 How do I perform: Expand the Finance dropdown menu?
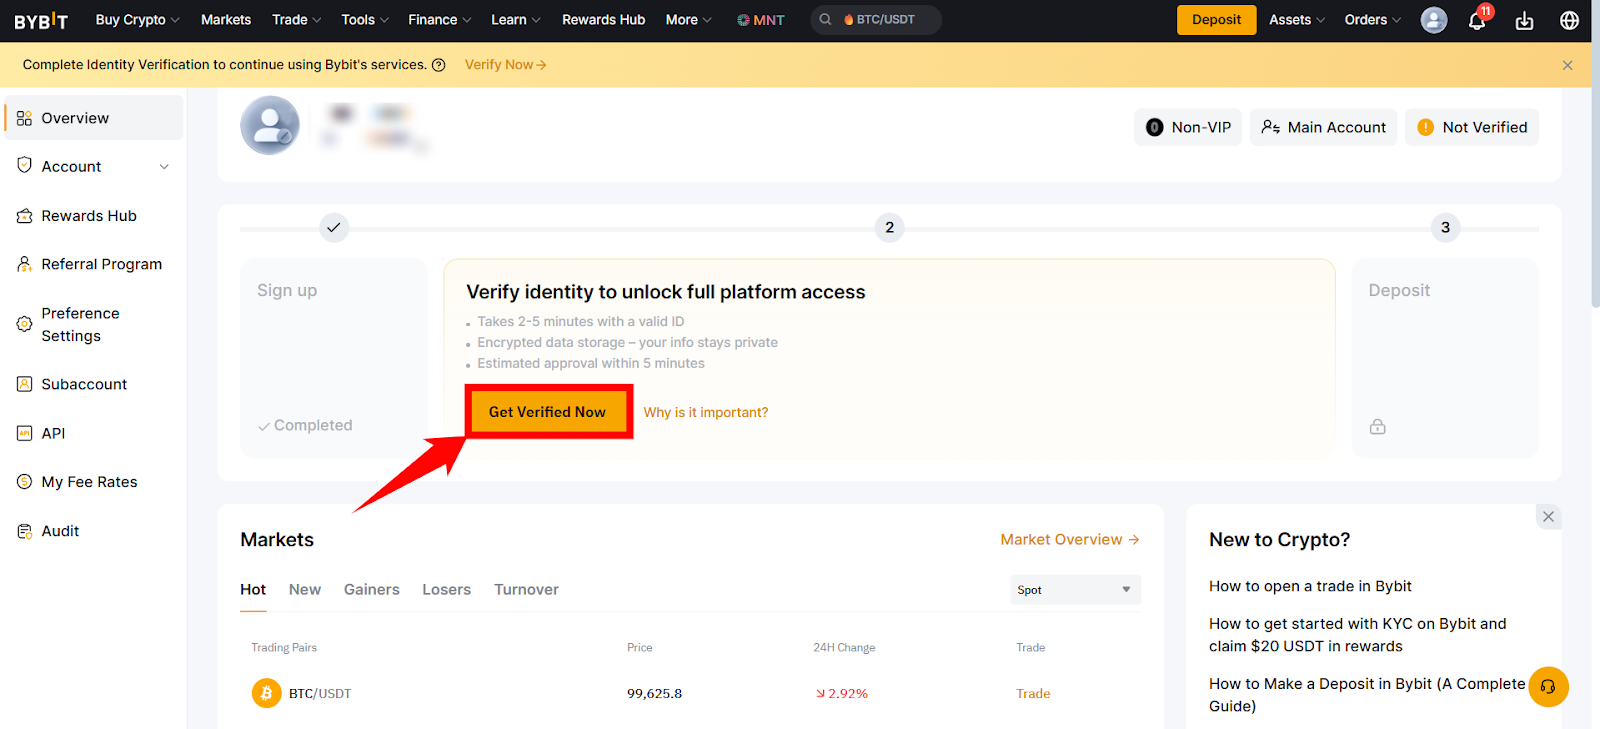[440, 20]
